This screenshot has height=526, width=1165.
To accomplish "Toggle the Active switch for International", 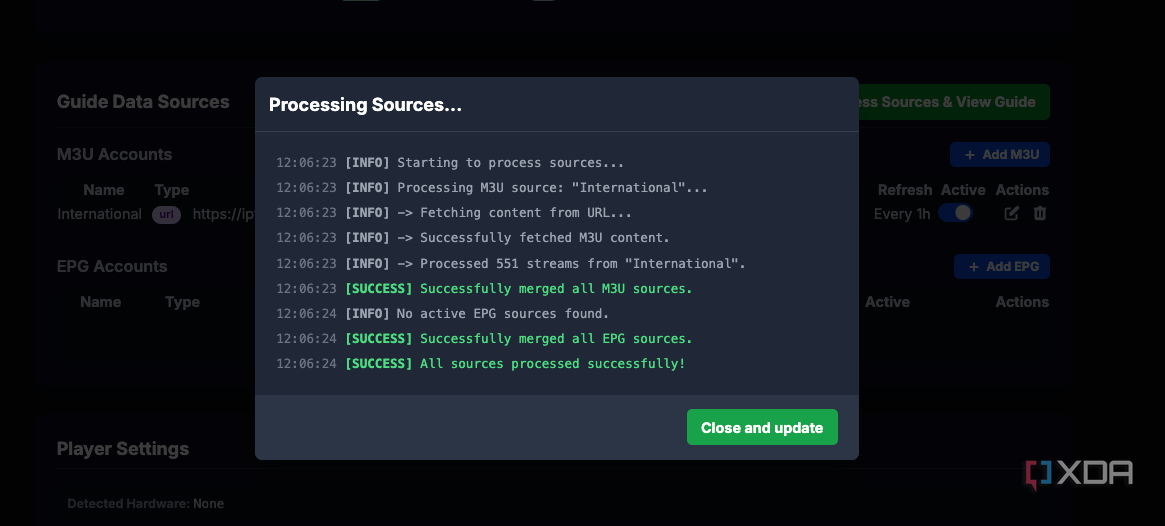I will tap(955, 213).
